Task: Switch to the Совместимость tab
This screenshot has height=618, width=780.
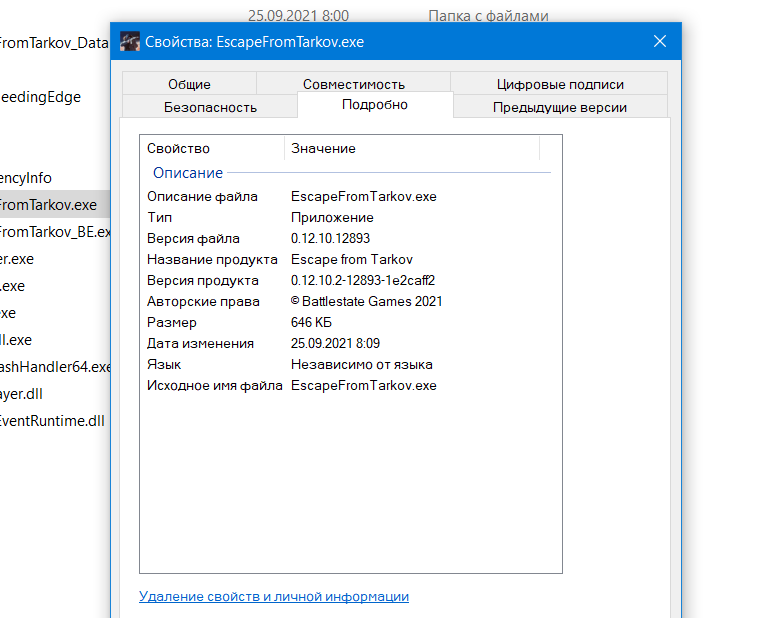Action: click(x=354, y=84)
